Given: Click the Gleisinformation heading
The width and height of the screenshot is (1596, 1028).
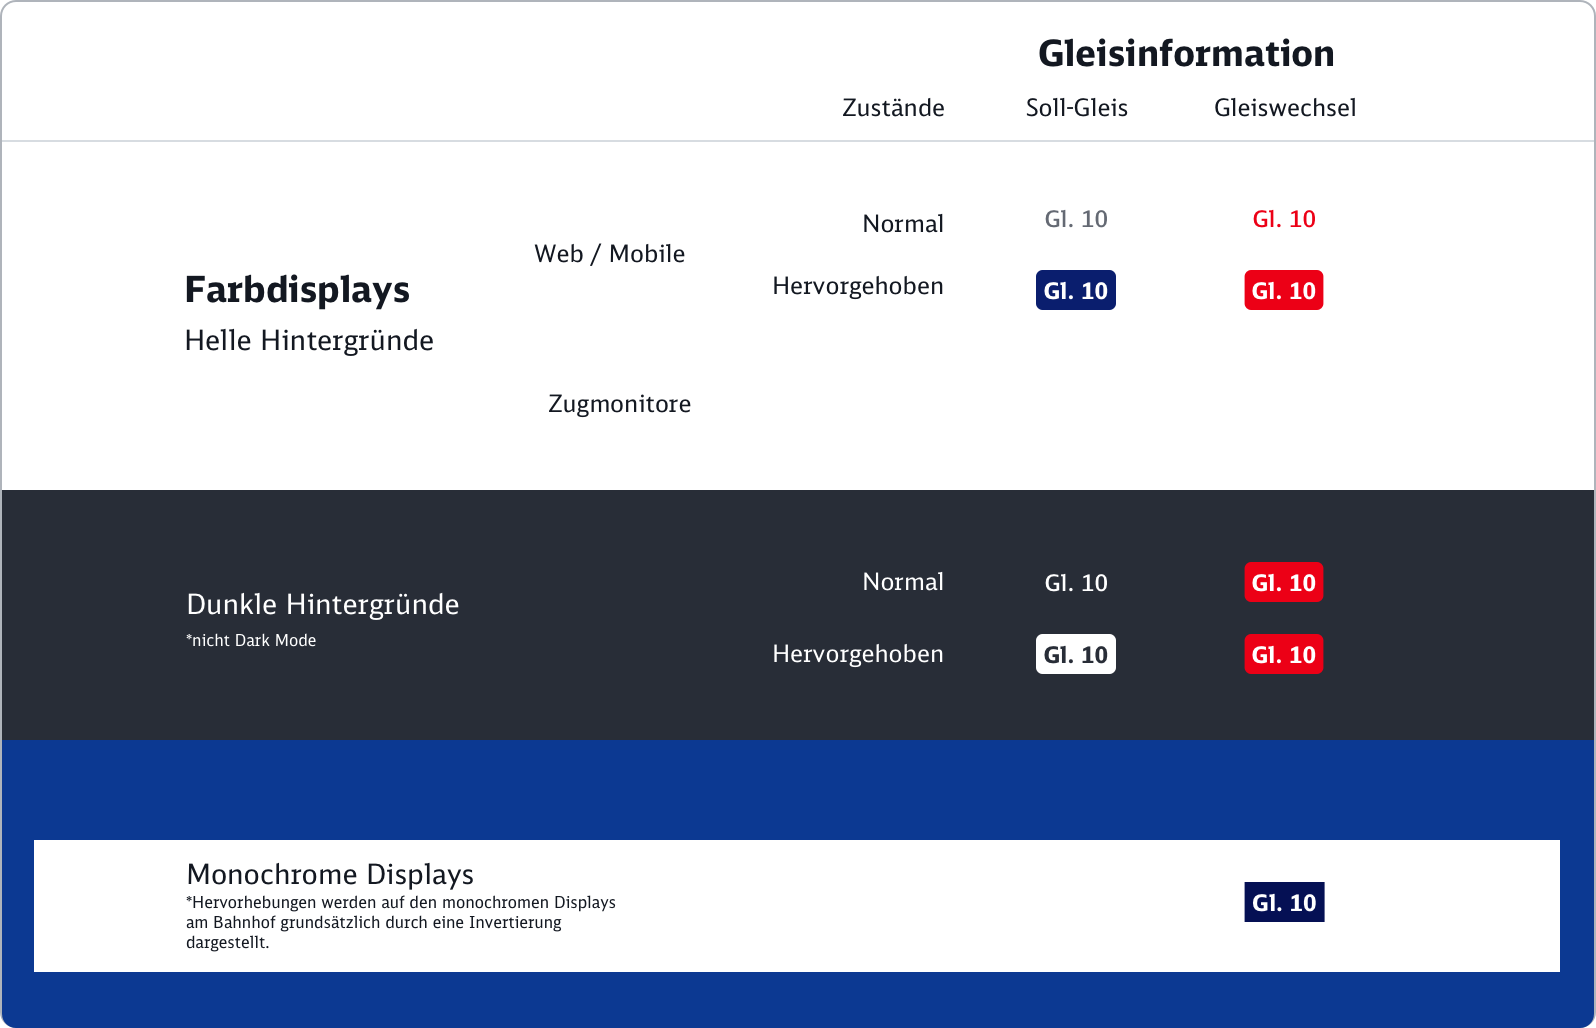Looking at the screenshot, I should coord(1186,54).
